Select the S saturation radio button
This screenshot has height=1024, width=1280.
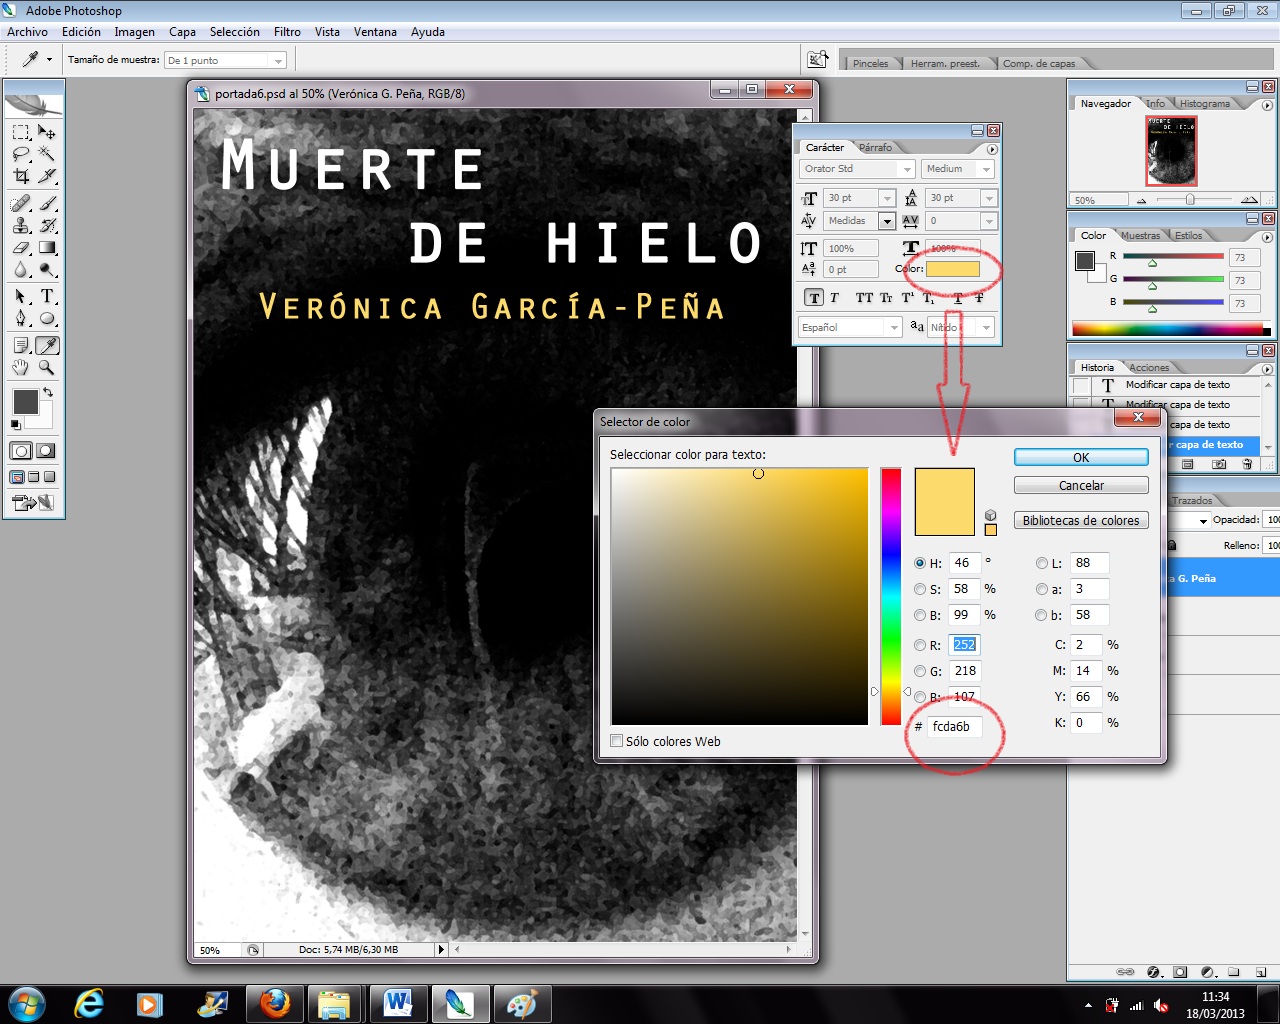pyautogui.click(x=920, y=589)
